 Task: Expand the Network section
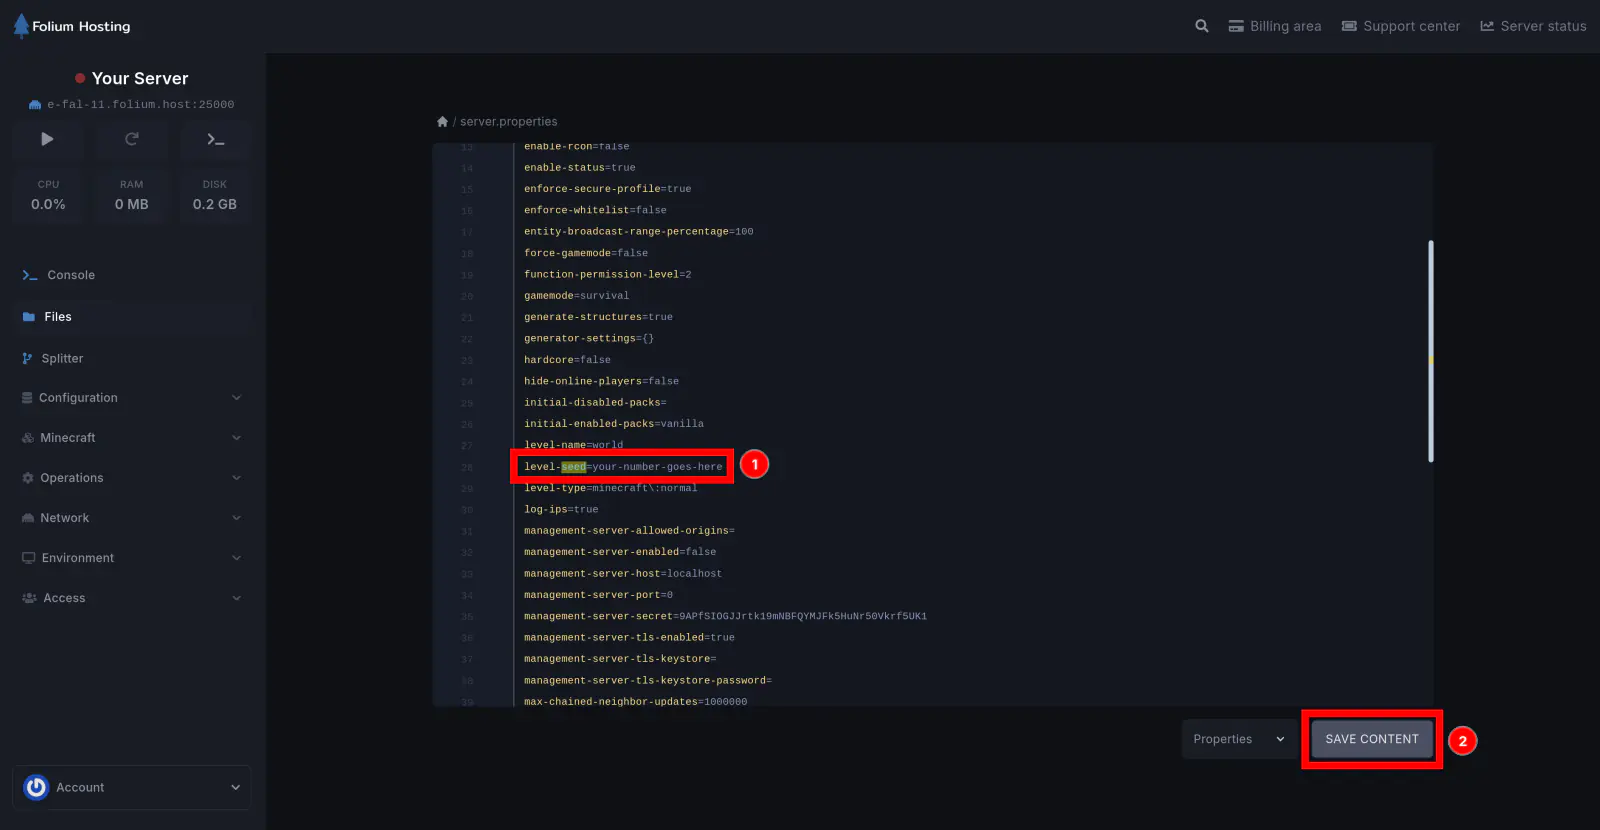point(131,518)
